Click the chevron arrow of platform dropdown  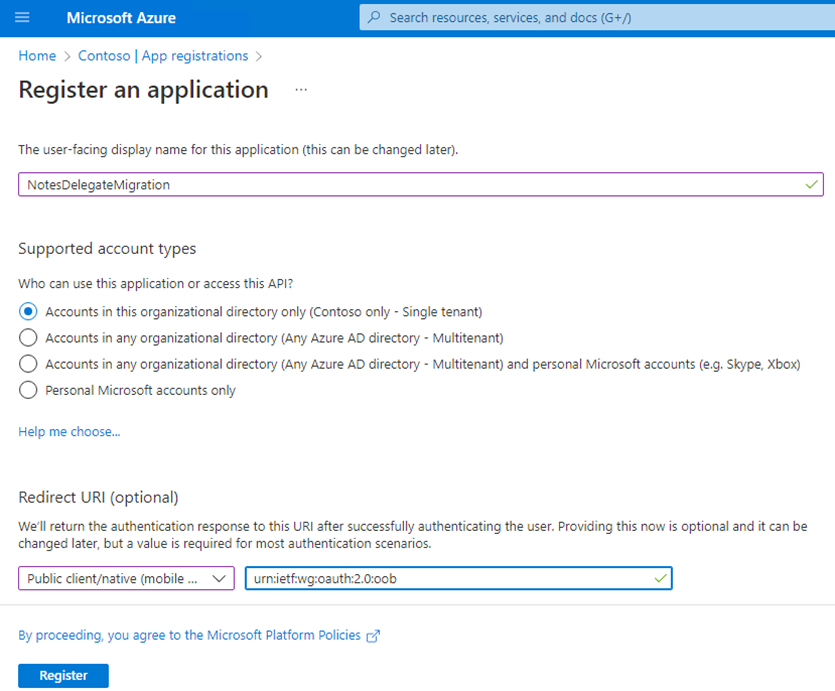pos(219,578)
